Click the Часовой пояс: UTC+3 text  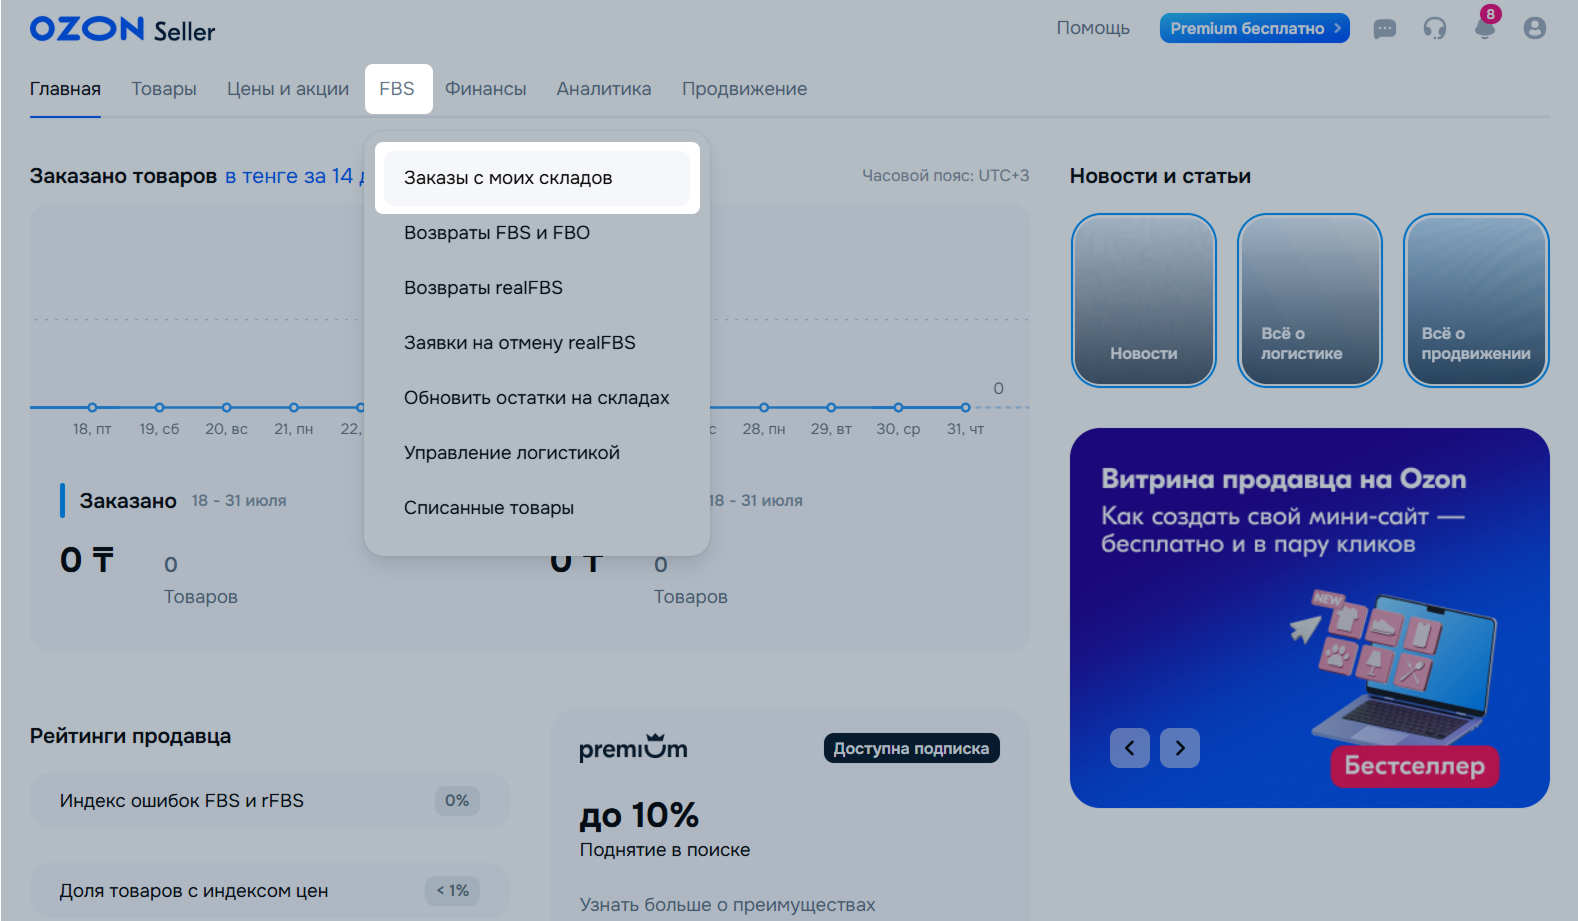(946, 176)
